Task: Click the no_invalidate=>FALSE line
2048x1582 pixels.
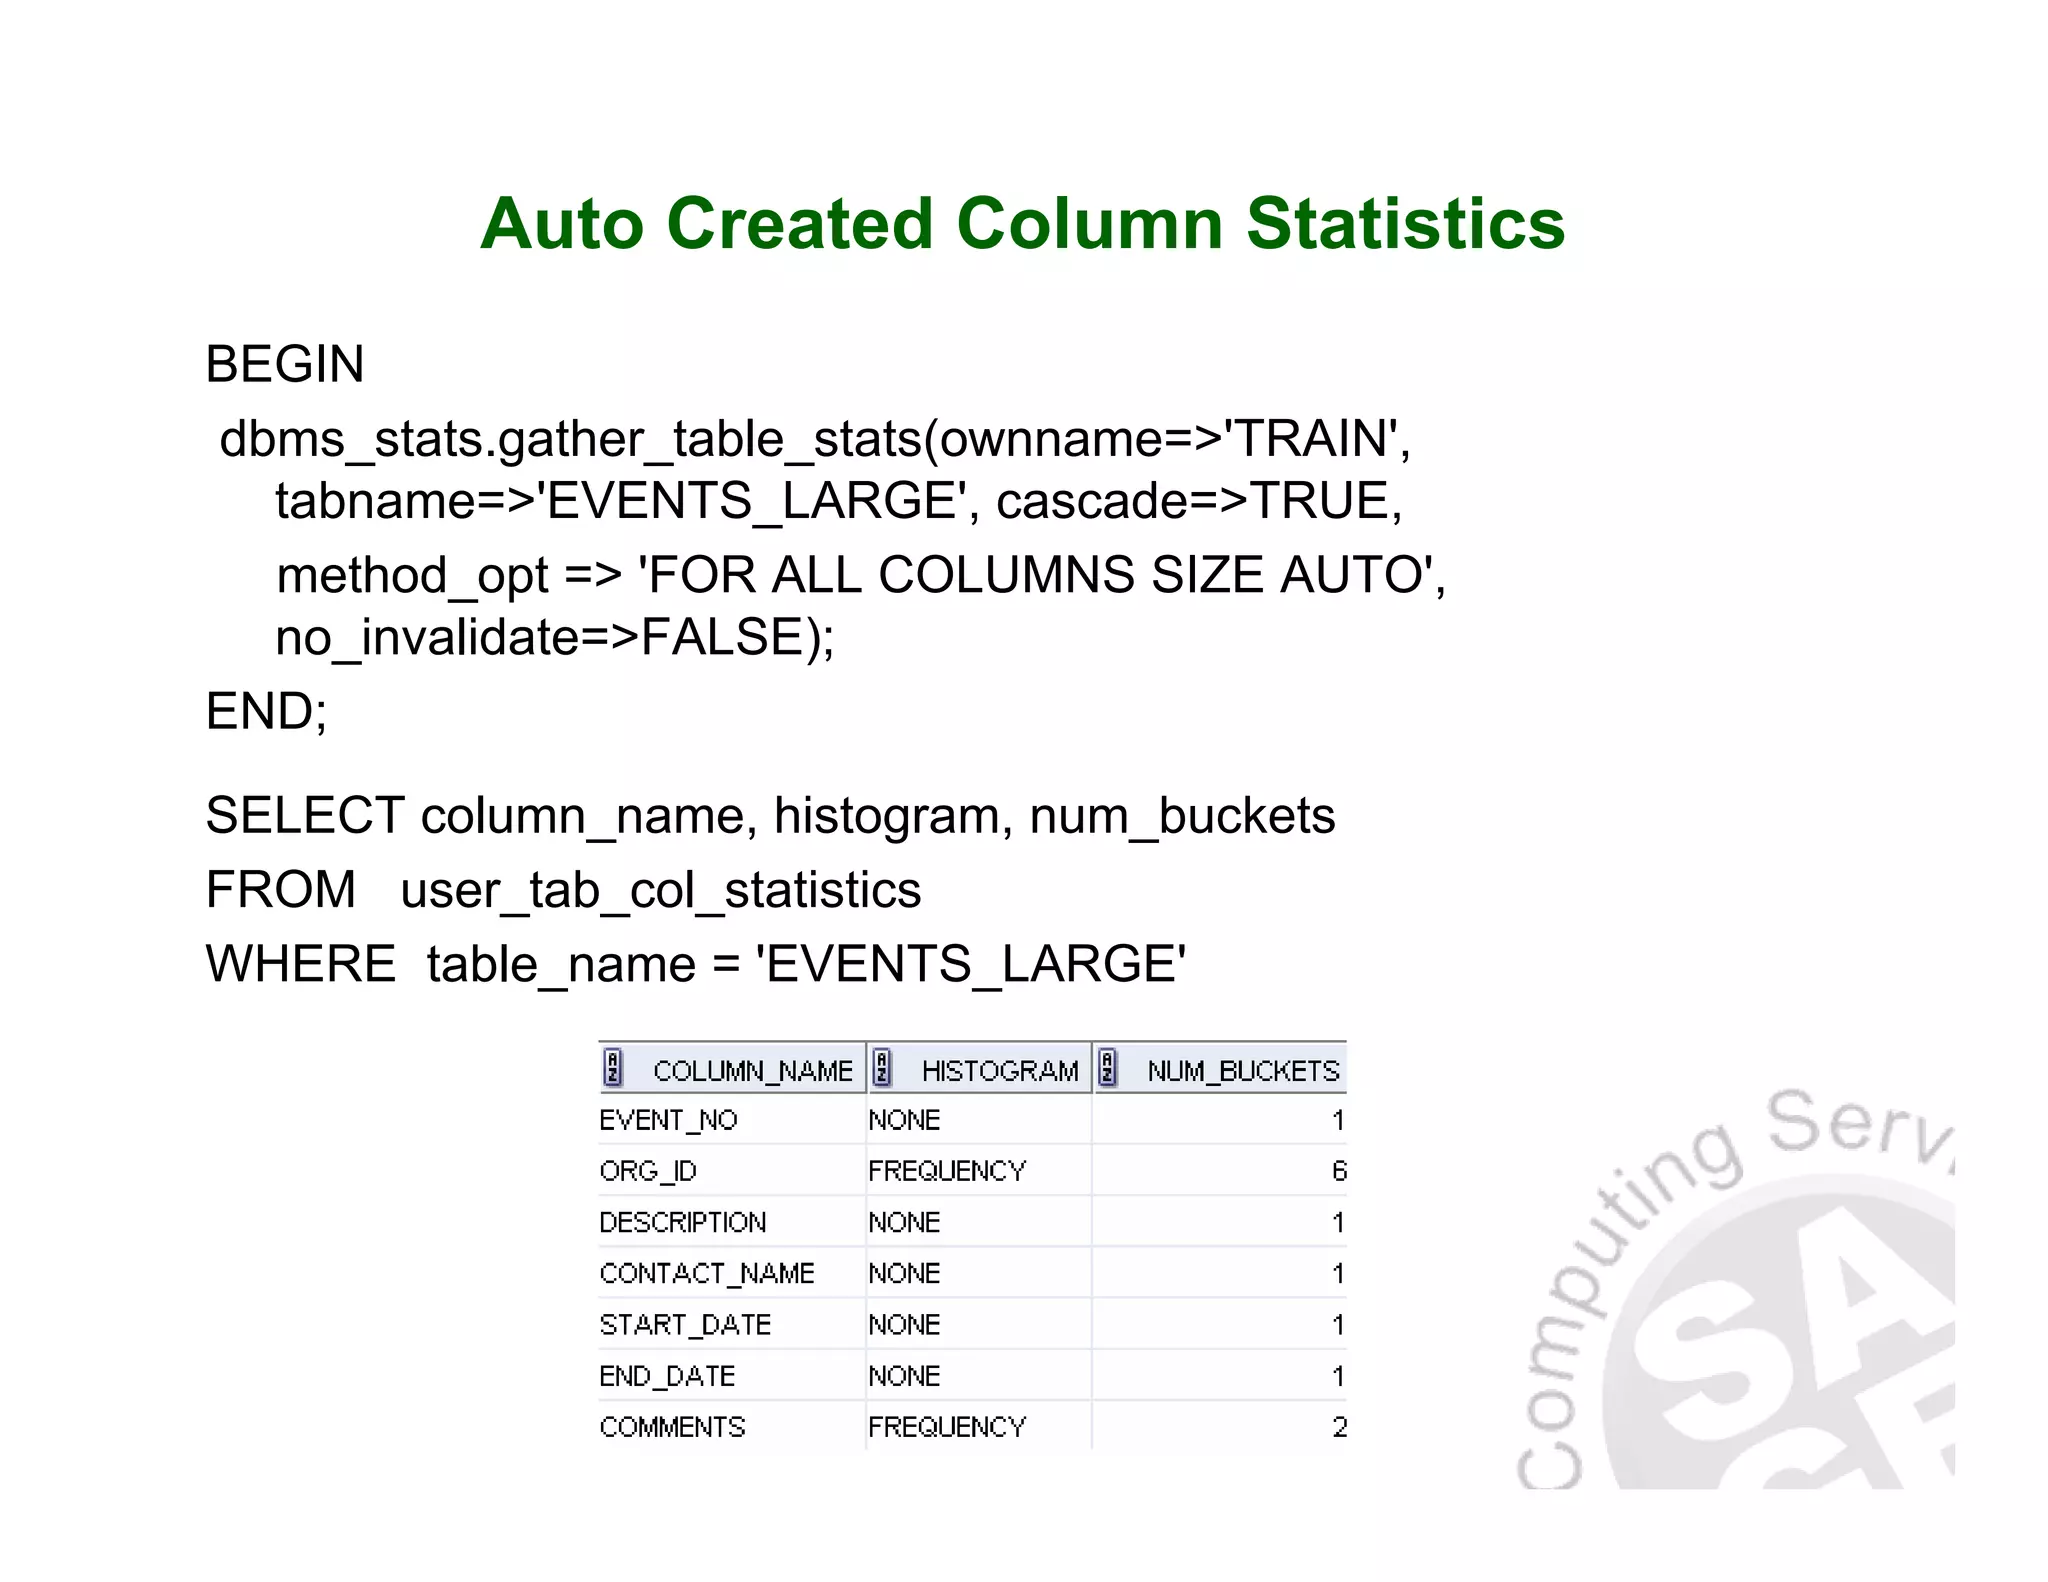Action: pos(555,639)
